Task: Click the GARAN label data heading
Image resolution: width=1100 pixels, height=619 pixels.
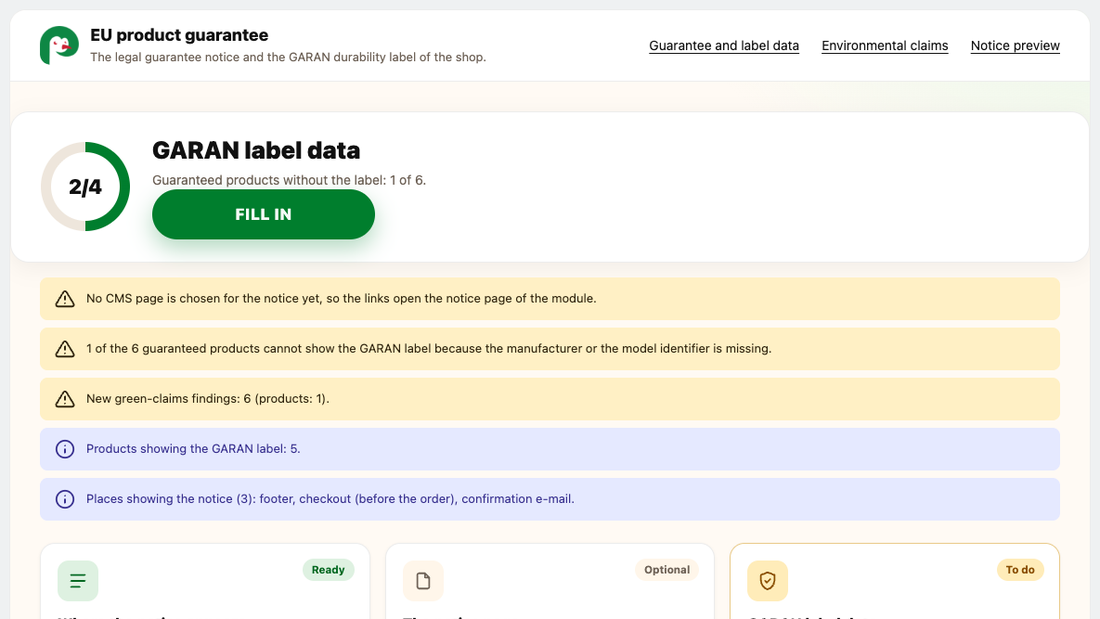Action: coord(256,150)
